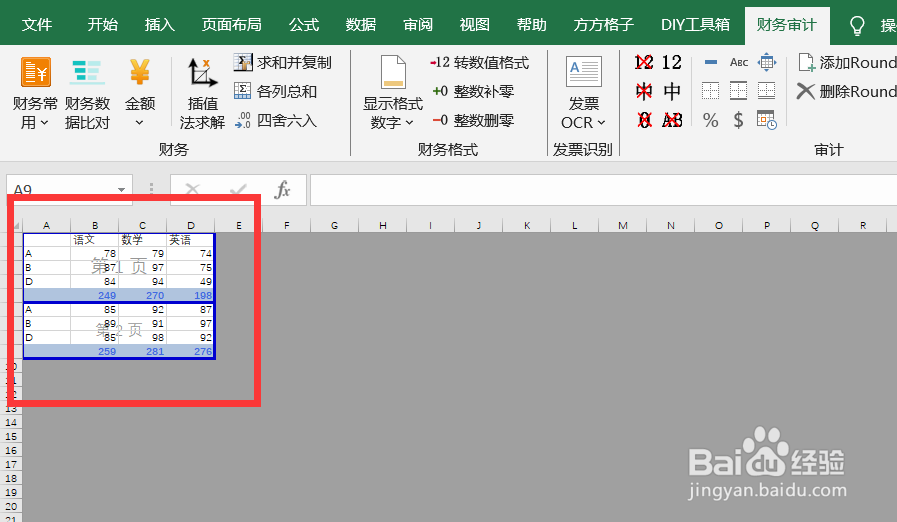Screen dimensions: 897x522
Task: Click crossed-out 0 delete zero icon
Action: pyautogui.click(x=644, y=120)
